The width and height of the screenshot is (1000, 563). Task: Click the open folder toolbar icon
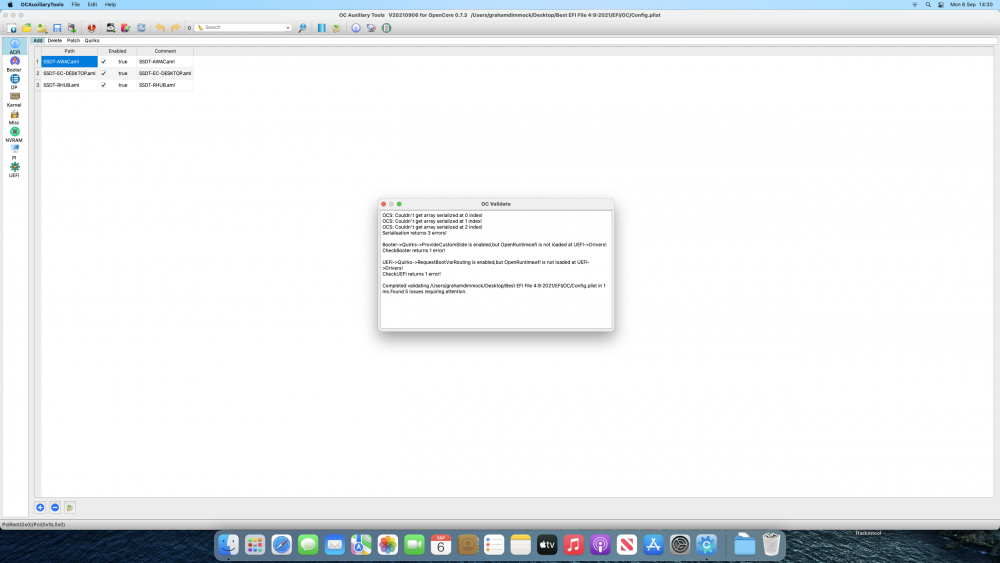tap(27, 28)
